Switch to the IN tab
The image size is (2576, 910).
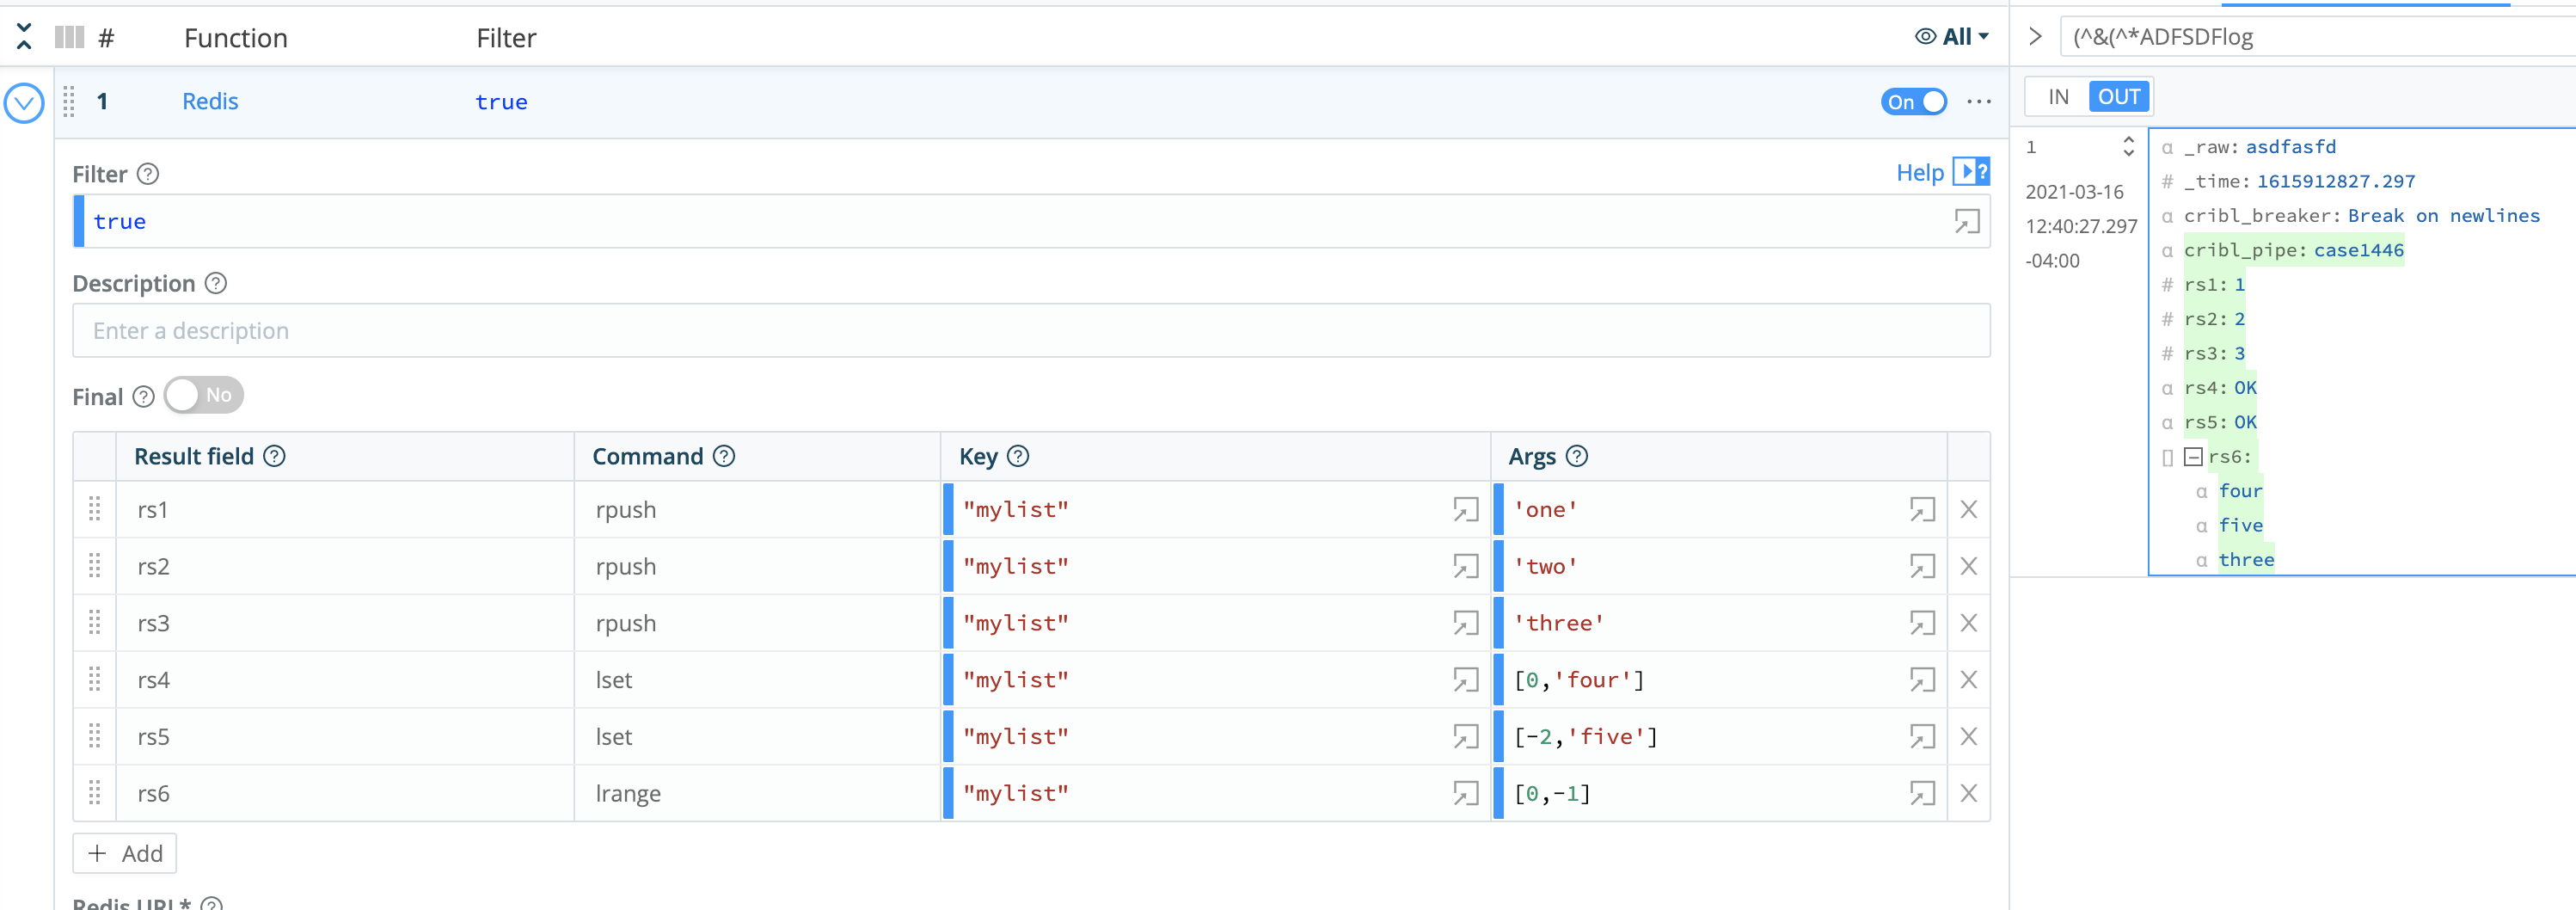2058,96
